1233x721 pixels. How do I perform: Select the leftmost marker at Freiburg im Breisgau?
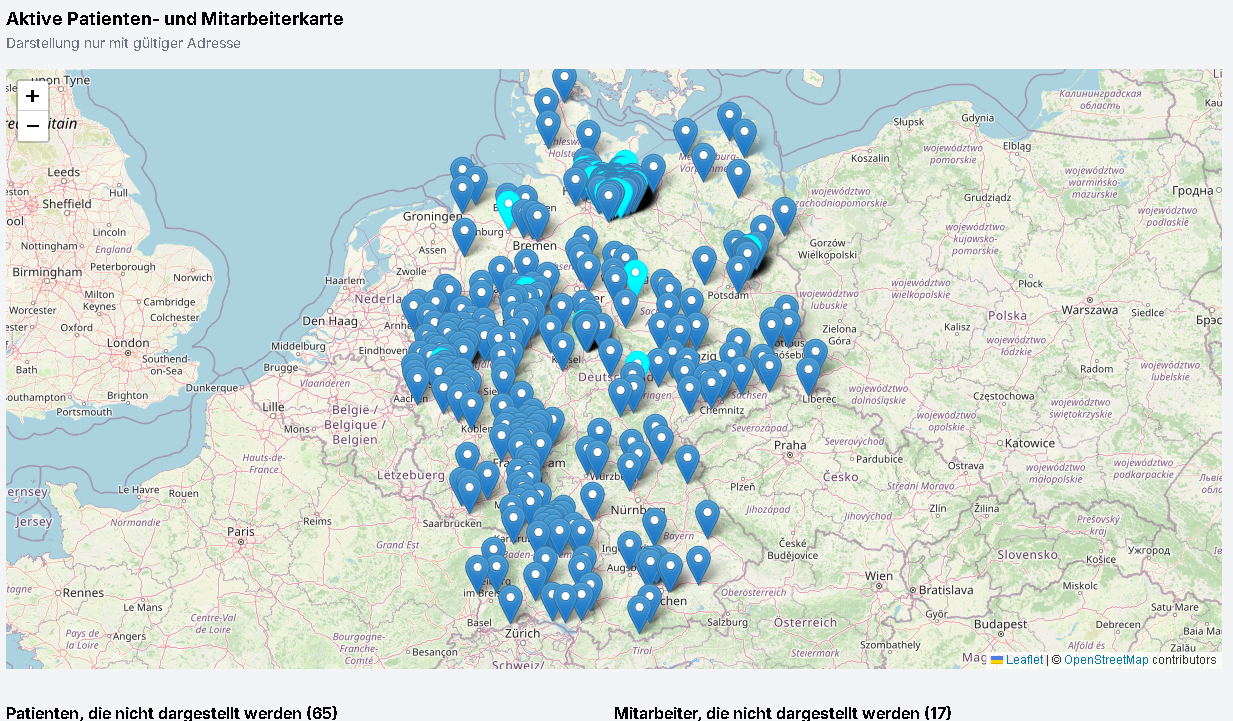pyautogui.click(x=478, y=574)
